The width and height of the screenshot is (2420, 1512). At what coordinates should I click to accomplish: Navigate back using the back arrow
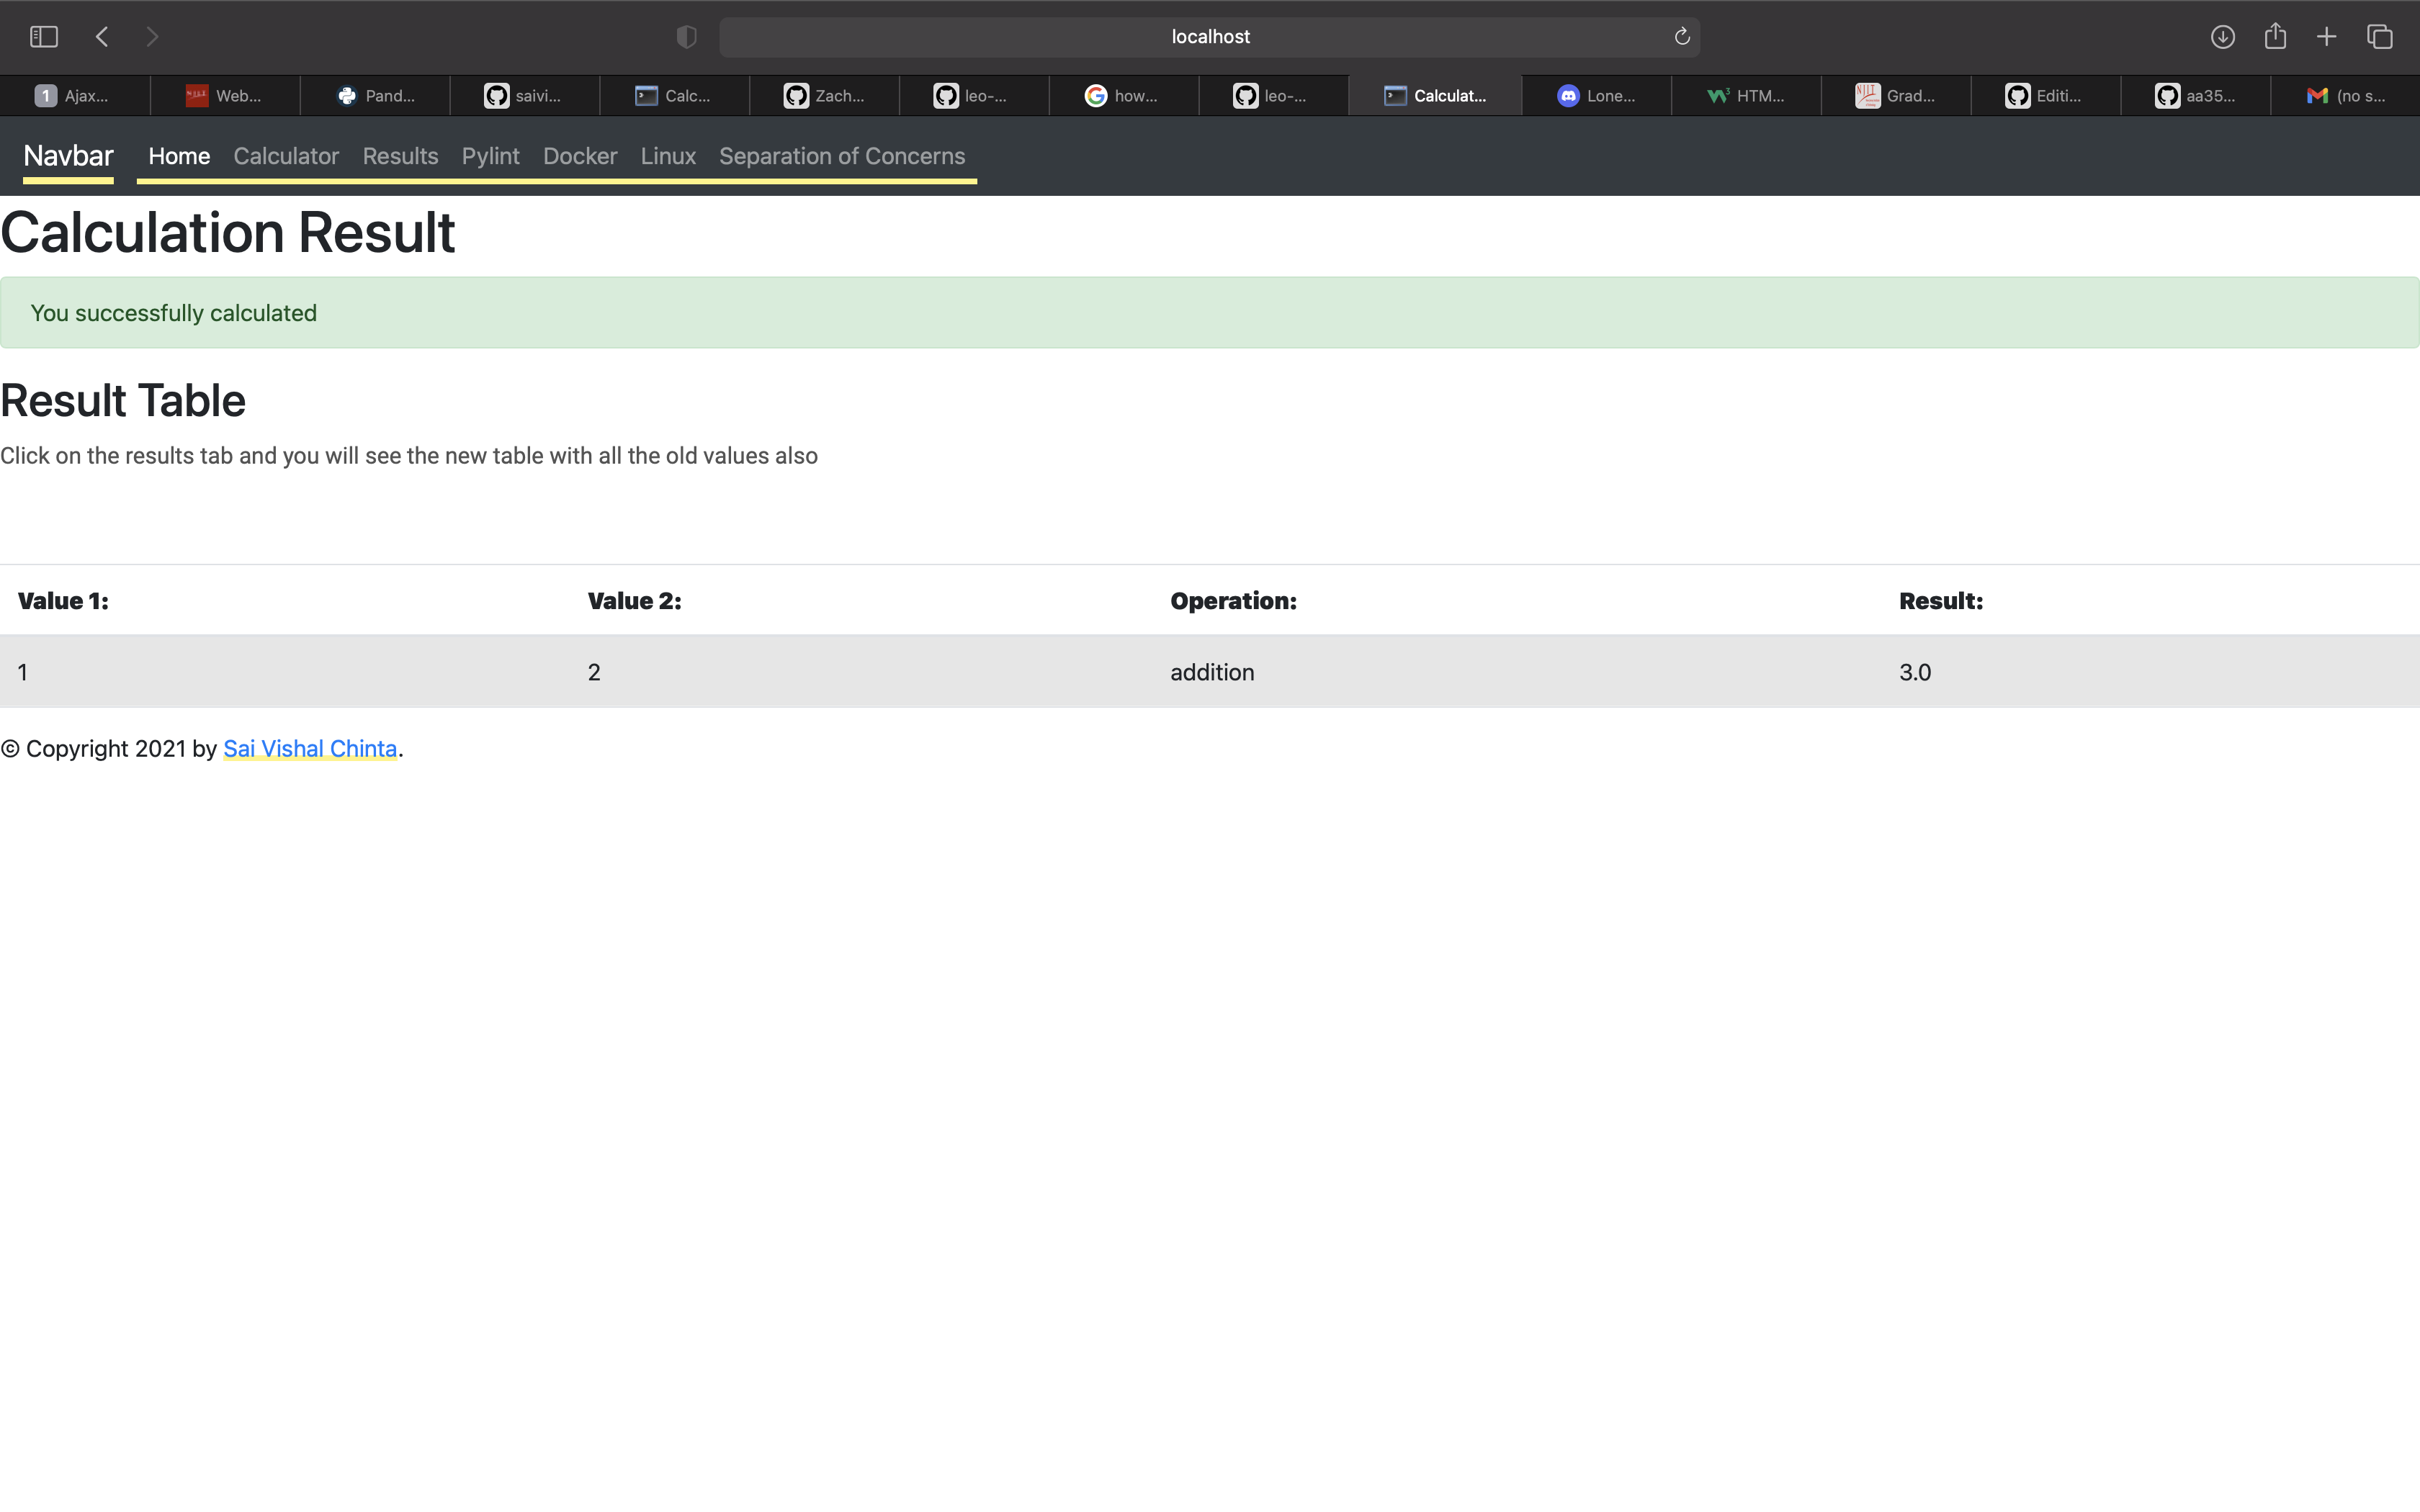click(101, 36)
